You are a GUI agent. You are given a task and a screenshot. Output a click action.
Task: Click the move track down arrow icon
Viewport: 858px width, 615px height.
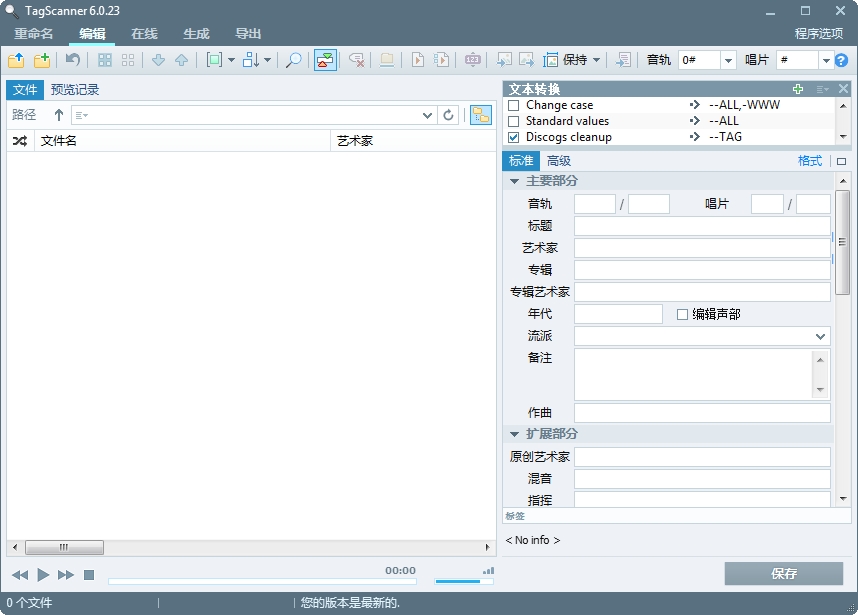tap(160, 60)
